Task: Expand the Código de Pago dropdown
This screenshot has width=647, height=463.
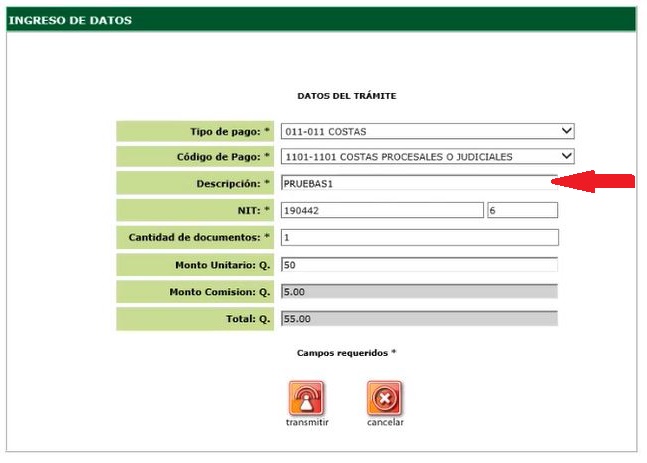Action: click(x=428, y=157)
